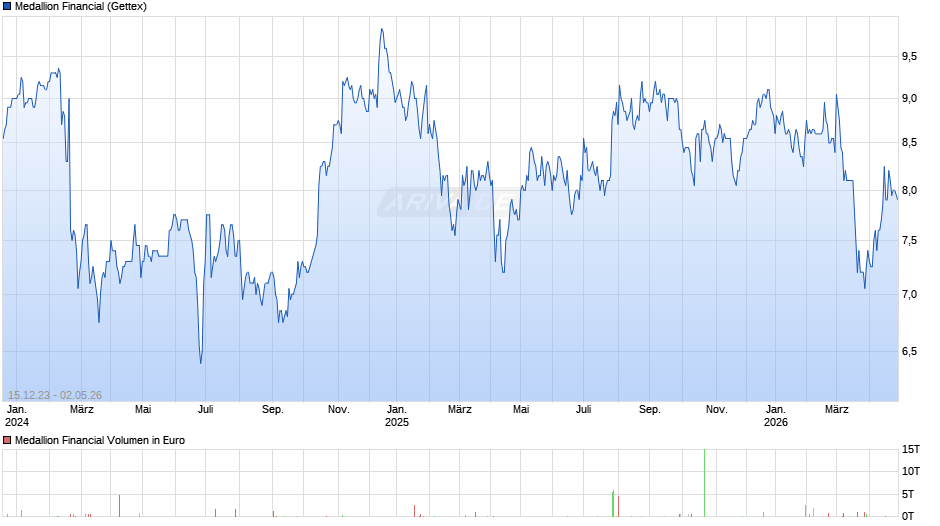Image resolution: width=940 pixels, height=526 pixels.
Task: Click the 6,5 price axis label
Action: 909,351
